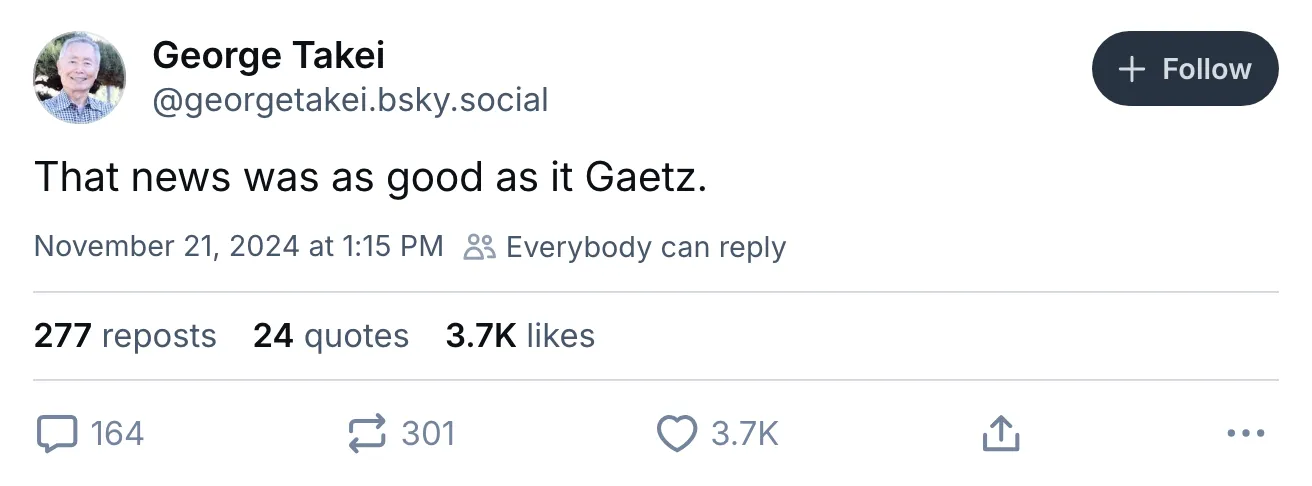The image size is (1312, 486).
Task: Open the @georgetakei.bsky.social handle link
Action: click(349, 100)
